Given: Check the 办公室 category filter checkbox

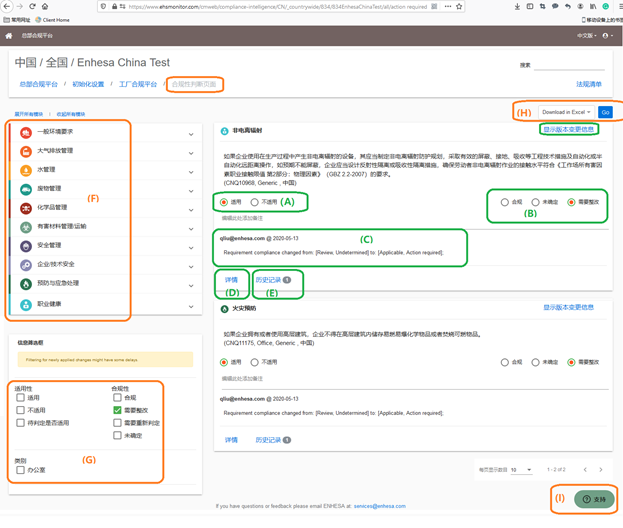Looking at the screenshot, I should [20, 470].
